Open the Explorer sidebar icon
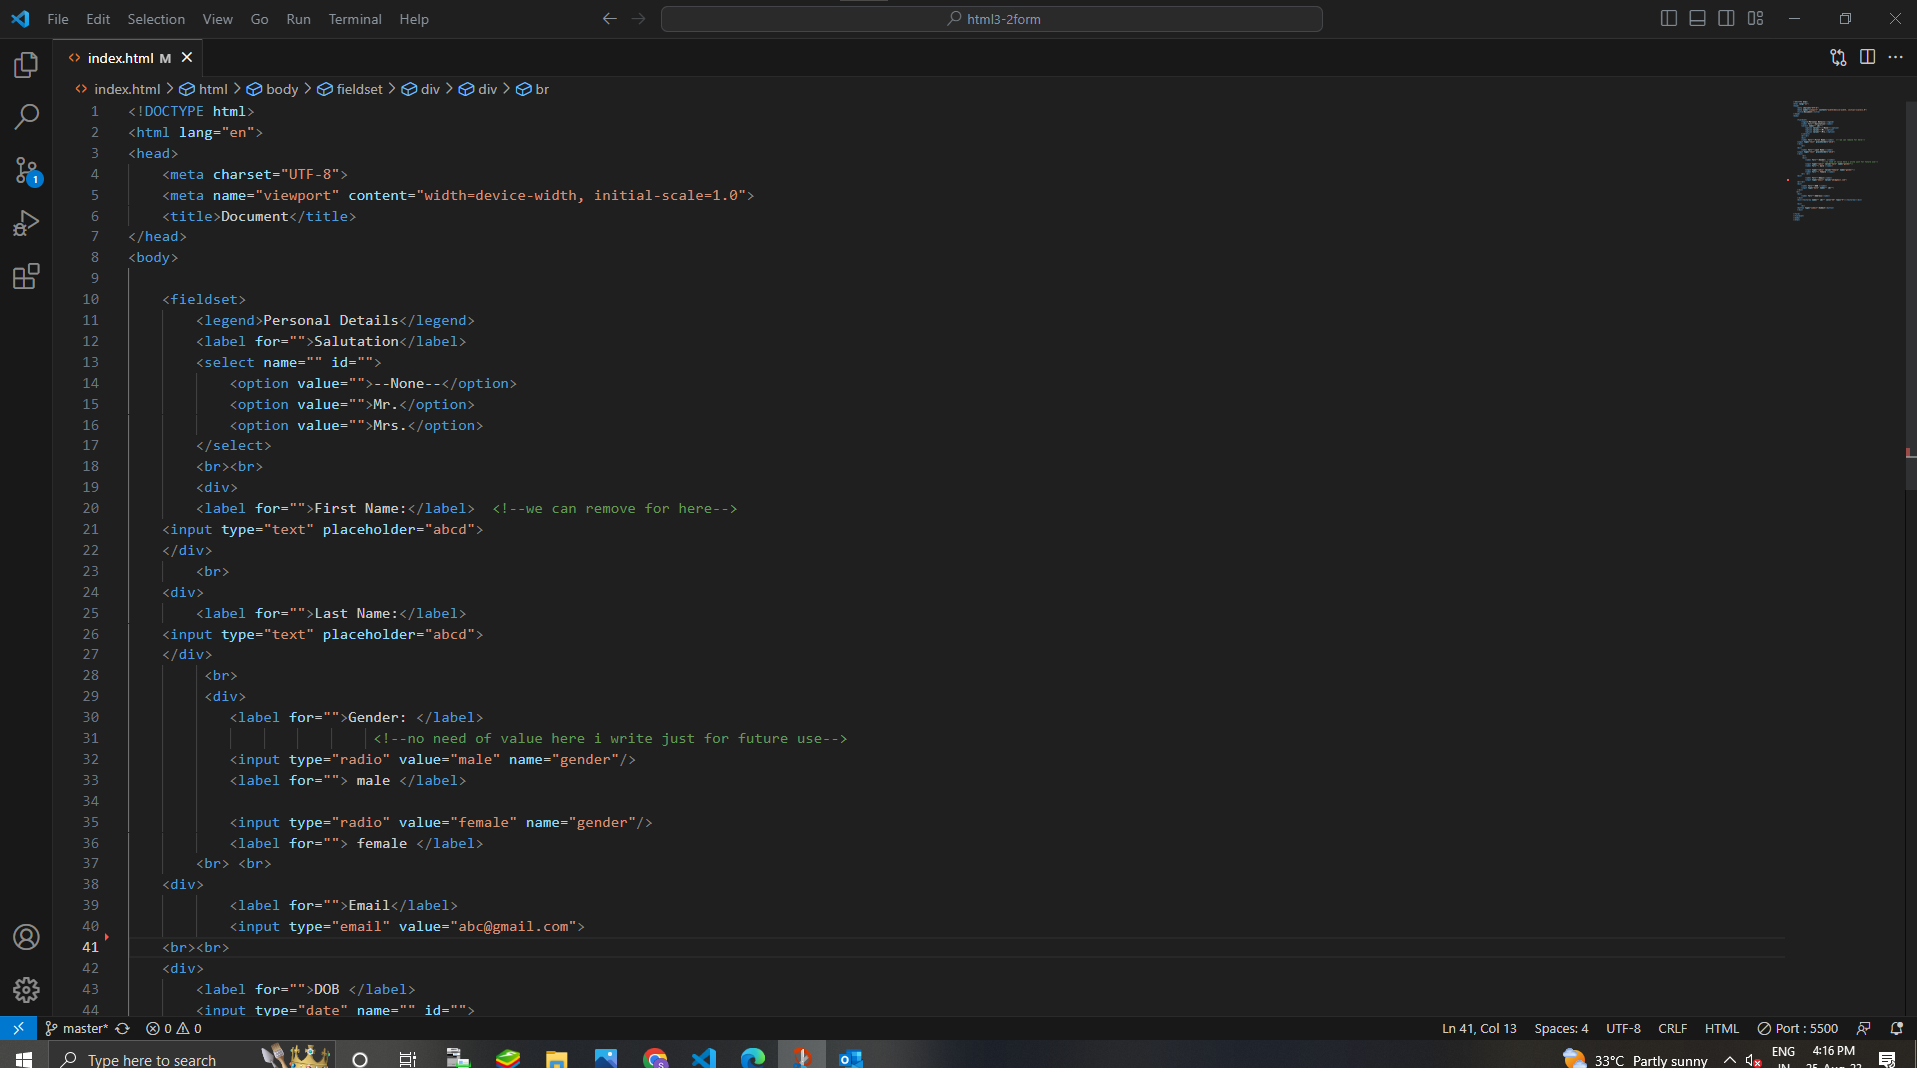 [x=25, y=64]
